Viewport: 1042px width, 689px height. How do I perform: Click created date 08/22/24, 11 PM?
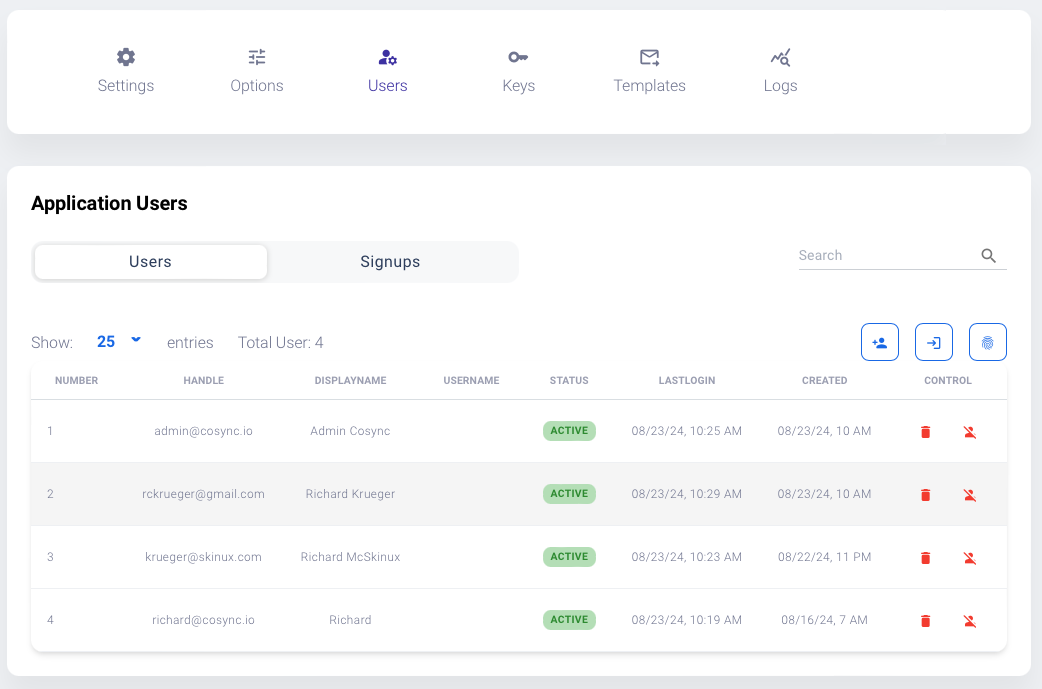point(824,557)
